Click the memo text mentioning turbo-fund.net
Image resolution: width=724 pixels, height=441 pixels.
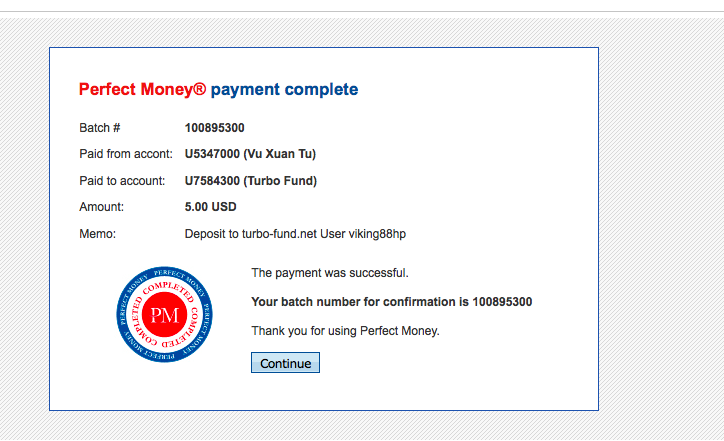[296, 234]
